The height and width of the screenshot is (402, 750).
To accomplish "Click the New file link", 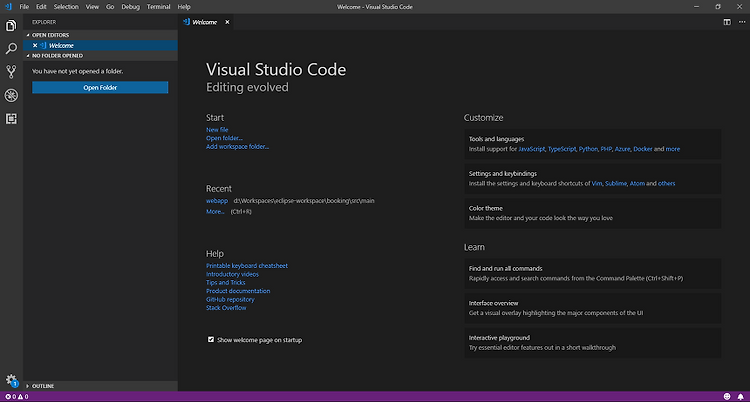I will pyautogui.click(x=217, y=130).
